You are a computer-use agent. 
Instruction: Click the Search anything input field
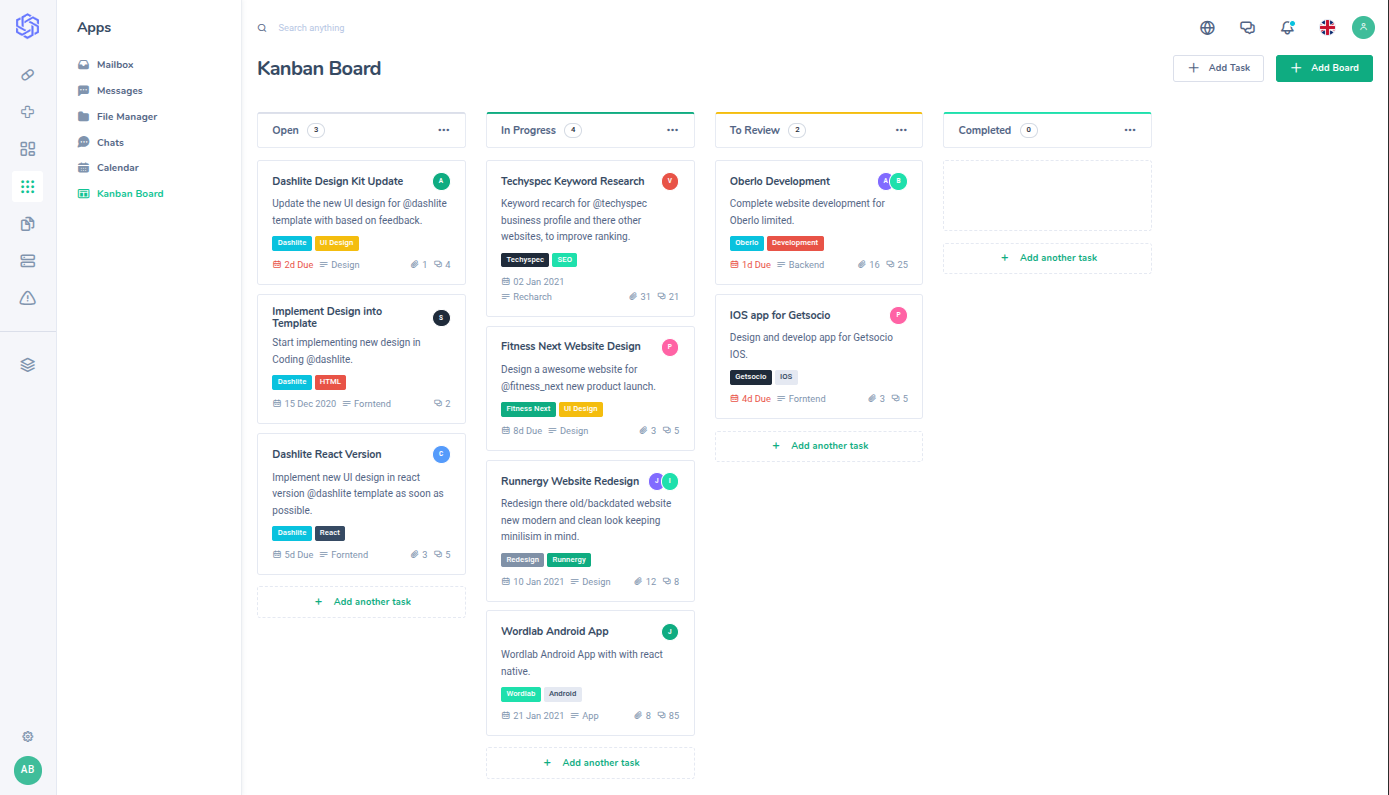(400, 28)
